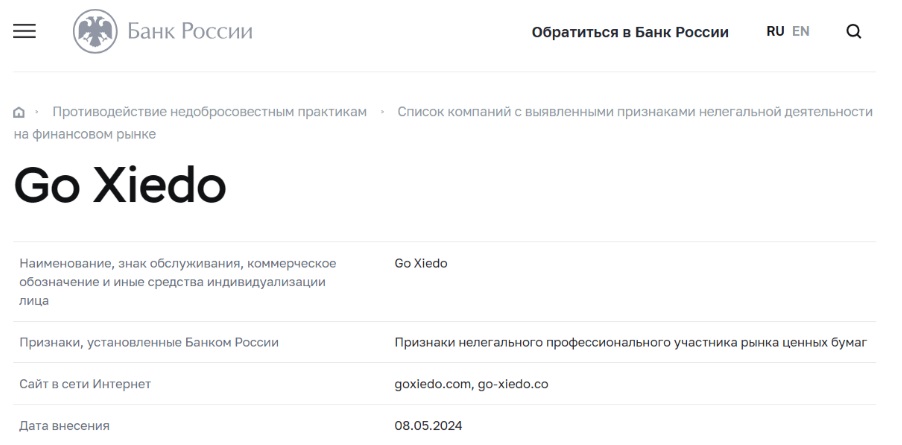The width and height of the screenshot is (902, 445).
Task: Open the hamburger main menu
Action: (24, 31)
